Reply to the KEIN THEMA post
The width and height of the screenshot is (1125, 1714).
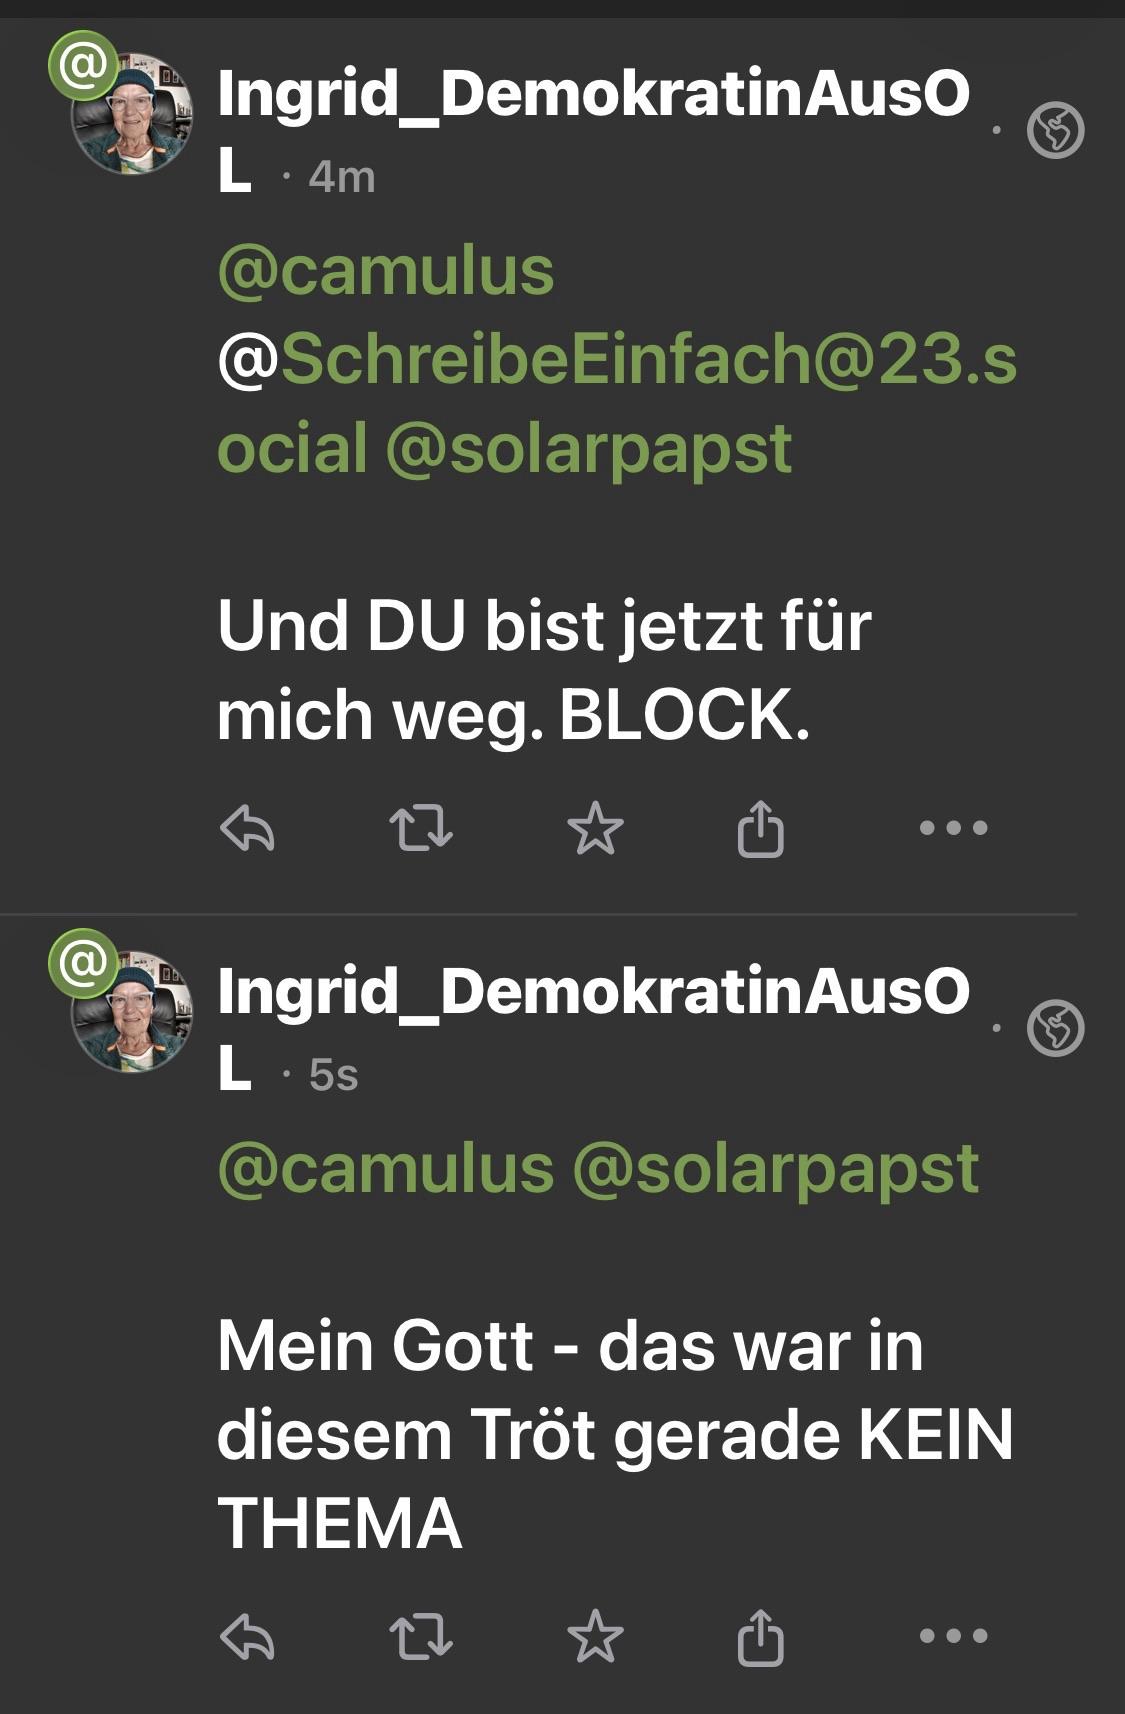[247, 1636]
